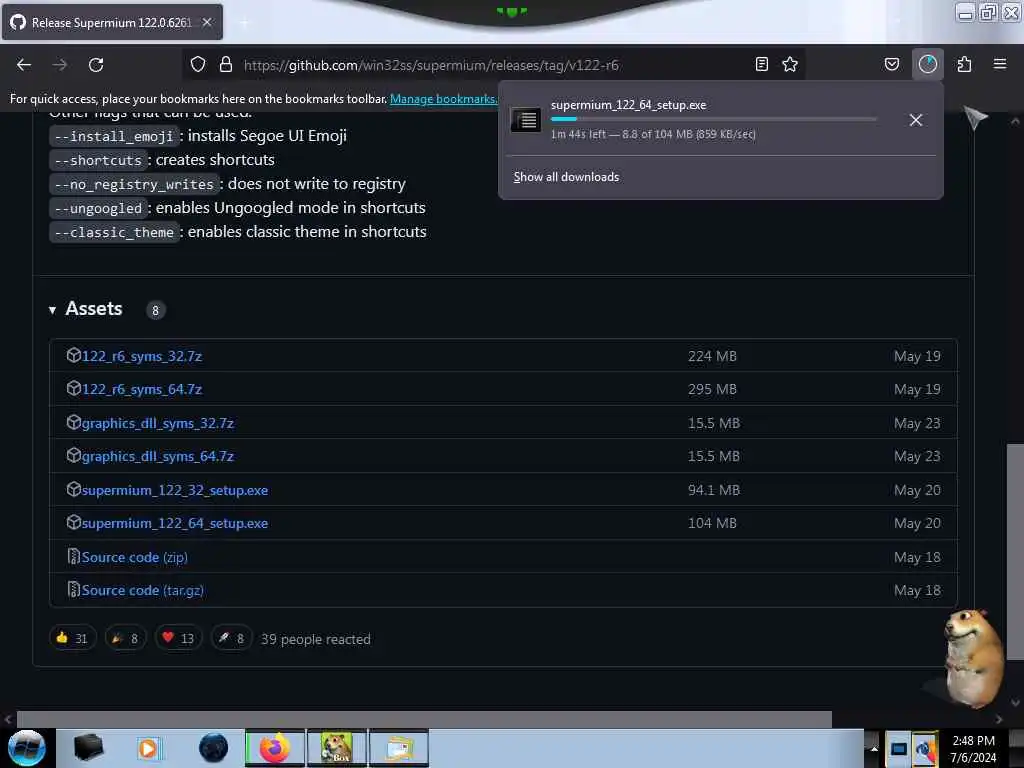
Task: Click the downloads progress toolbar icon
Action: tap(928, 64)
